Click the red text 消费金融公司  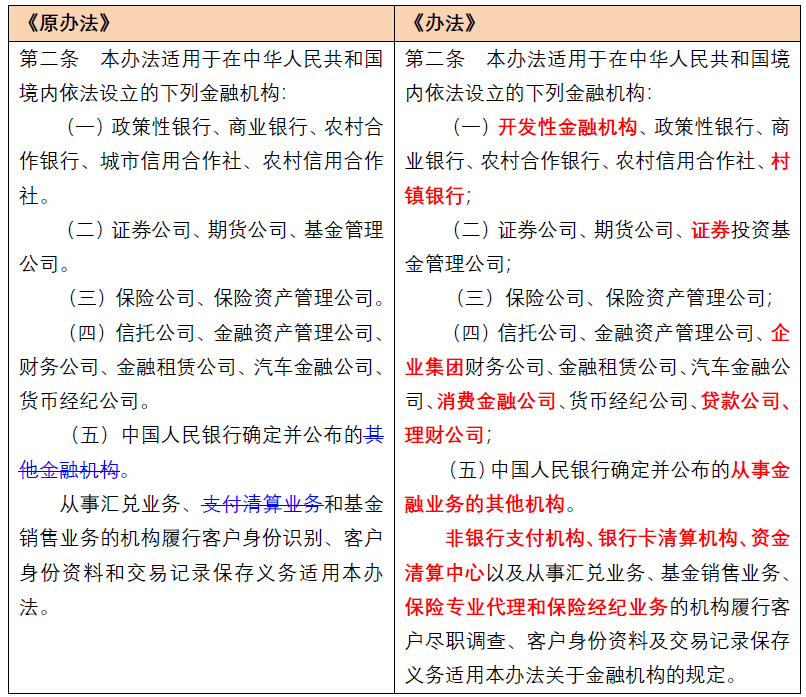[x=496, y=401]
